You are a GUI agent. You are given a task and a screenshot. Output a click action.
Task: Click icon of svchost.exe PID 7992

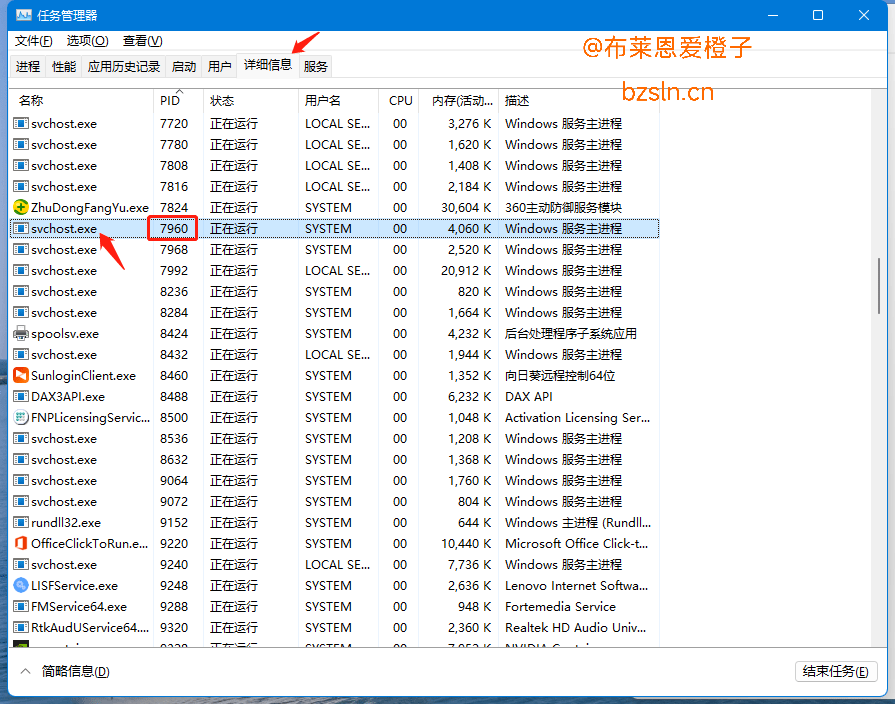click(x=21, y=271)
